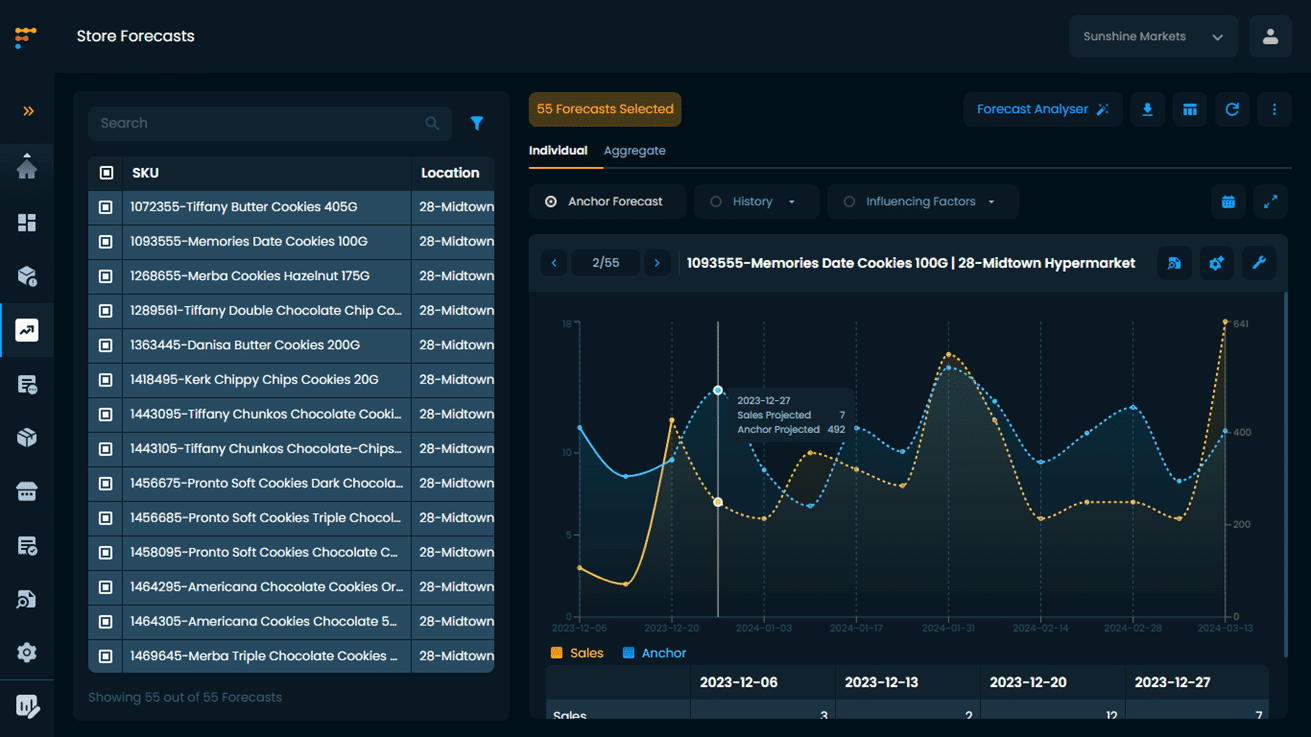The height and width of the screenshot is (737, 1311).
Task: Open the calendar date picker icon
Action: click(1228, 202)
